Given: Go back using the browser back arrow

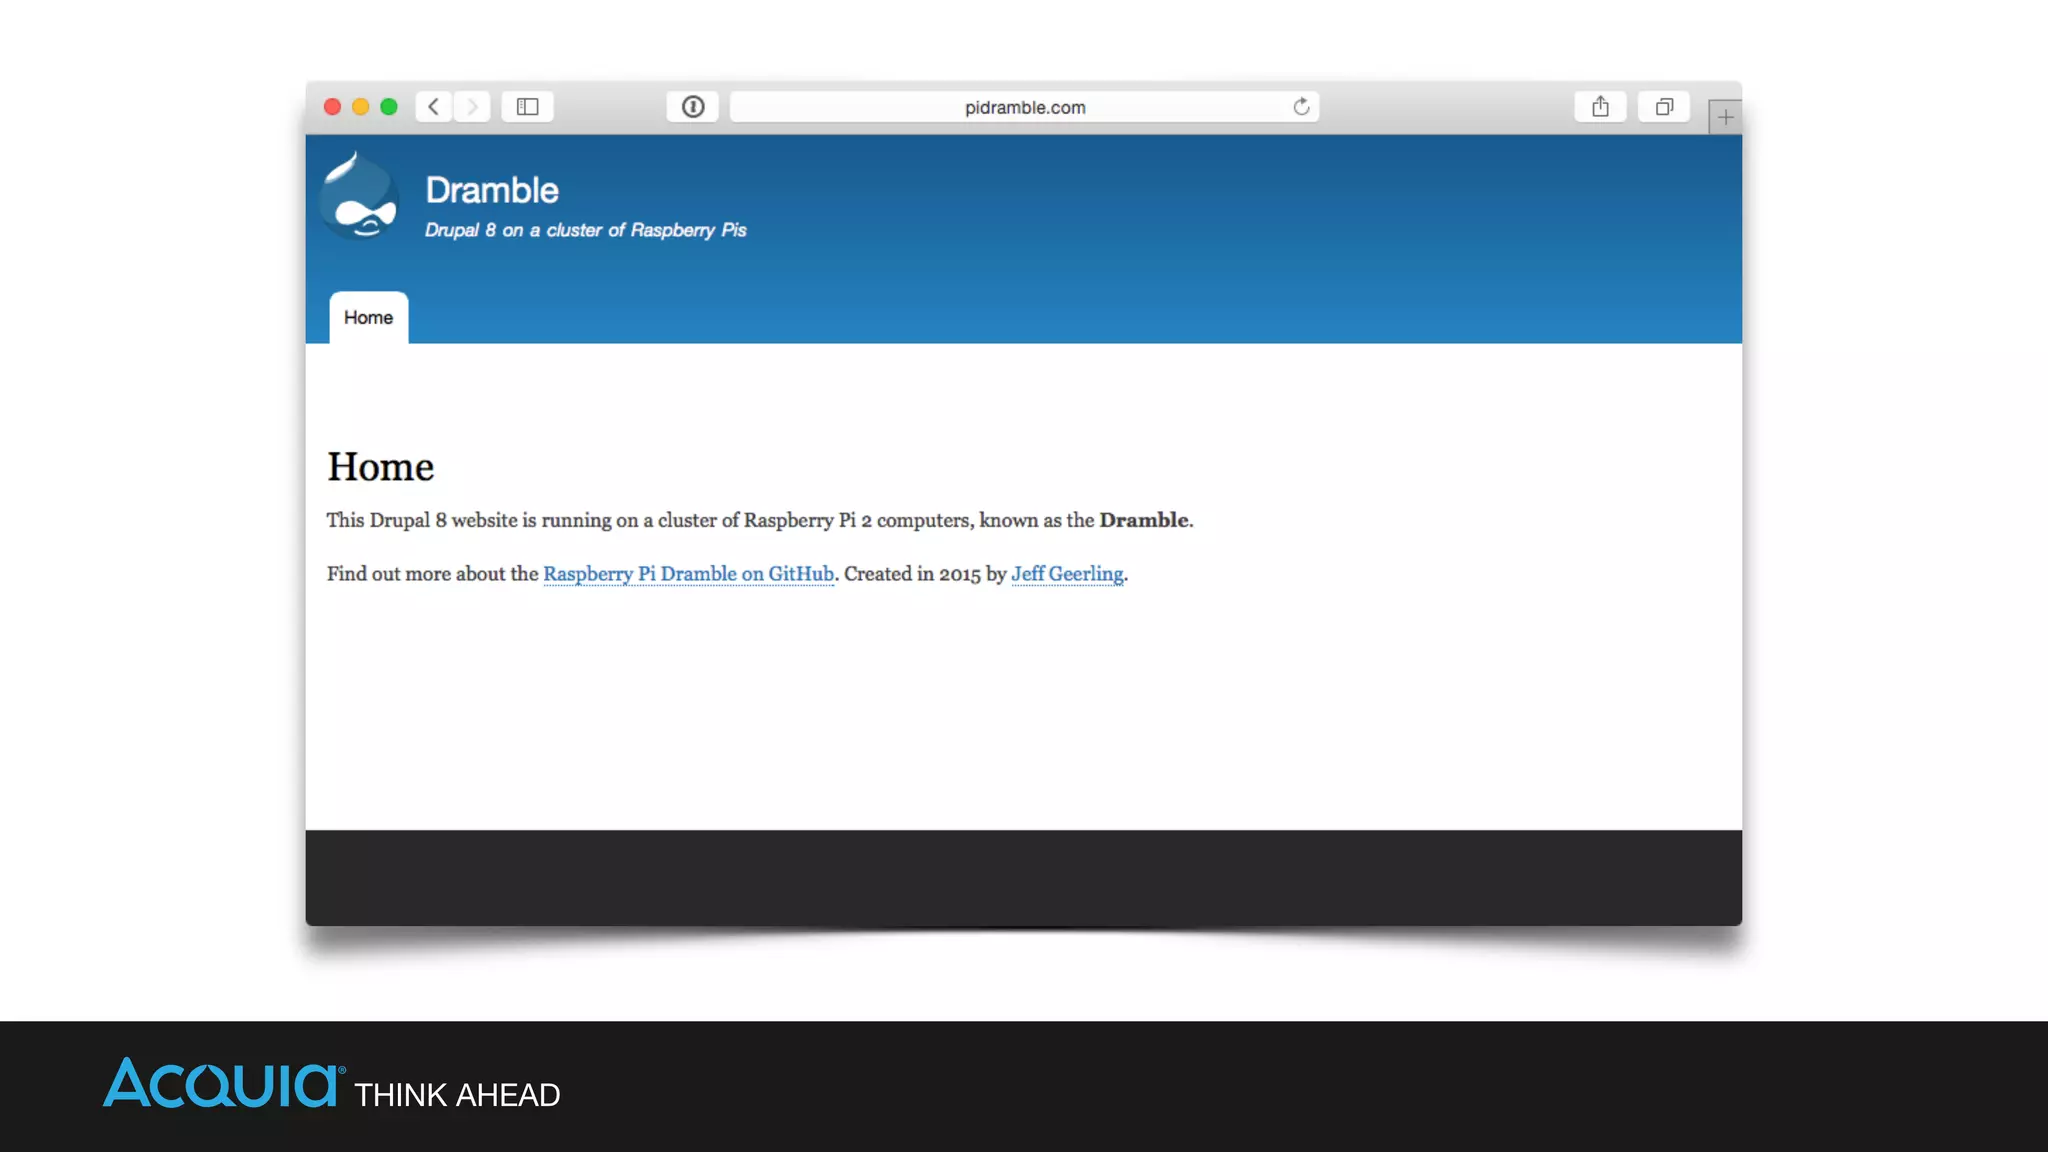Looking at the screenshot, I should (433, 107).
